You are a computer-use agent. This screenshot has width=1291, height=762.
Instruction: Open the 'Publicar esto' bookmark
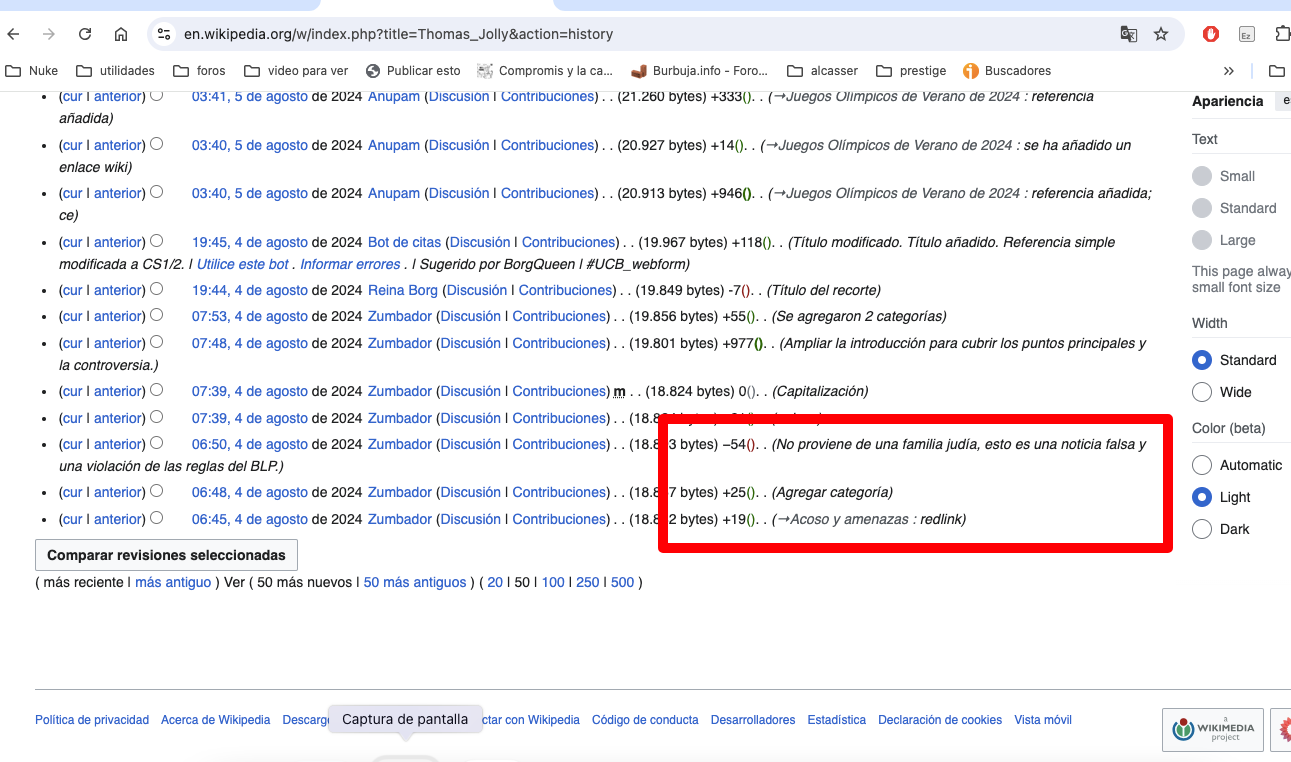tap(413, 71)
